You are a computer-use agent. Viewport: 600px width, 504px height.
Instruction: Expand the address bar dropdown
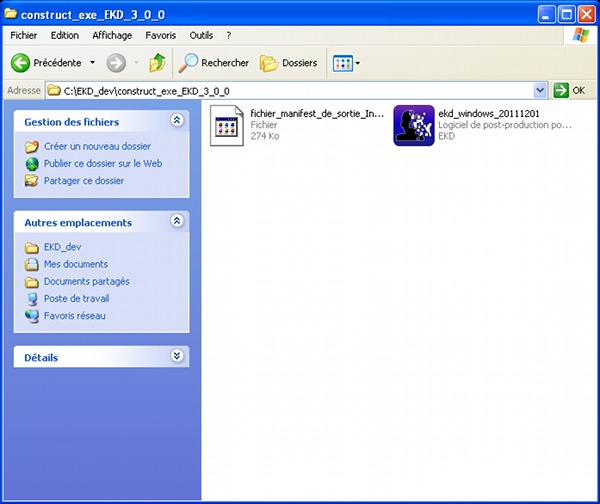[540, 91]
